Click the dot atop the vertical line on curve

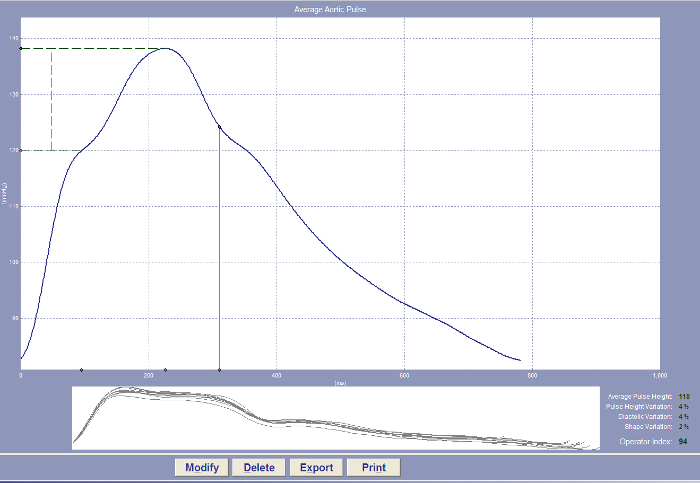(219, 127)
